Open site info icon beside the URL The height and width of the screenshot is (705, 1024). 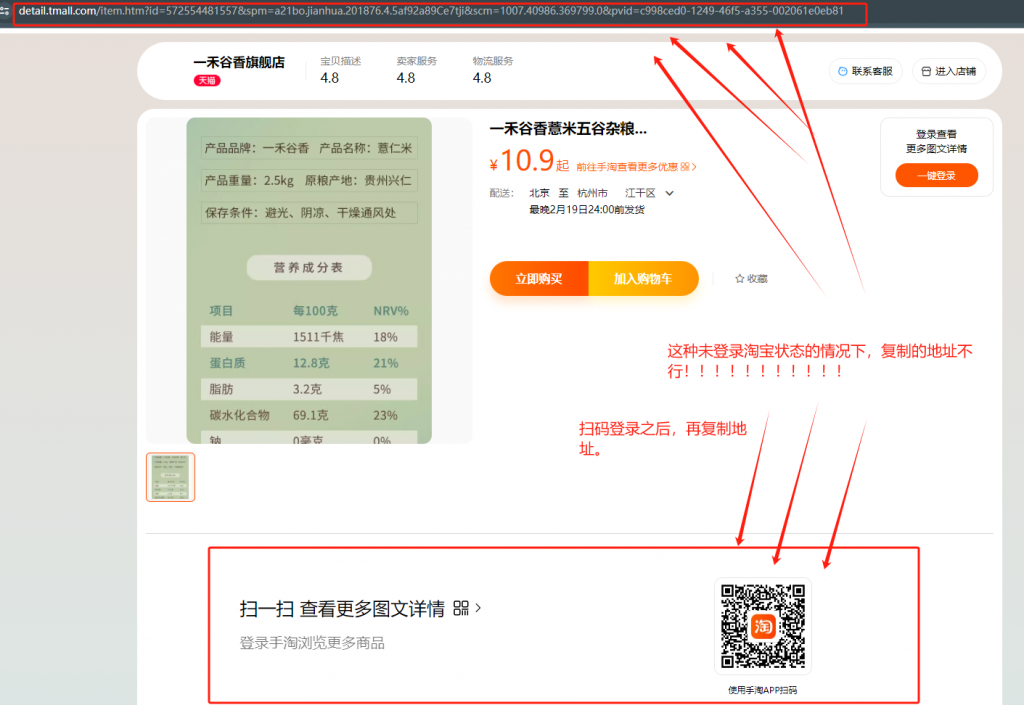click(x=5, y=11)
